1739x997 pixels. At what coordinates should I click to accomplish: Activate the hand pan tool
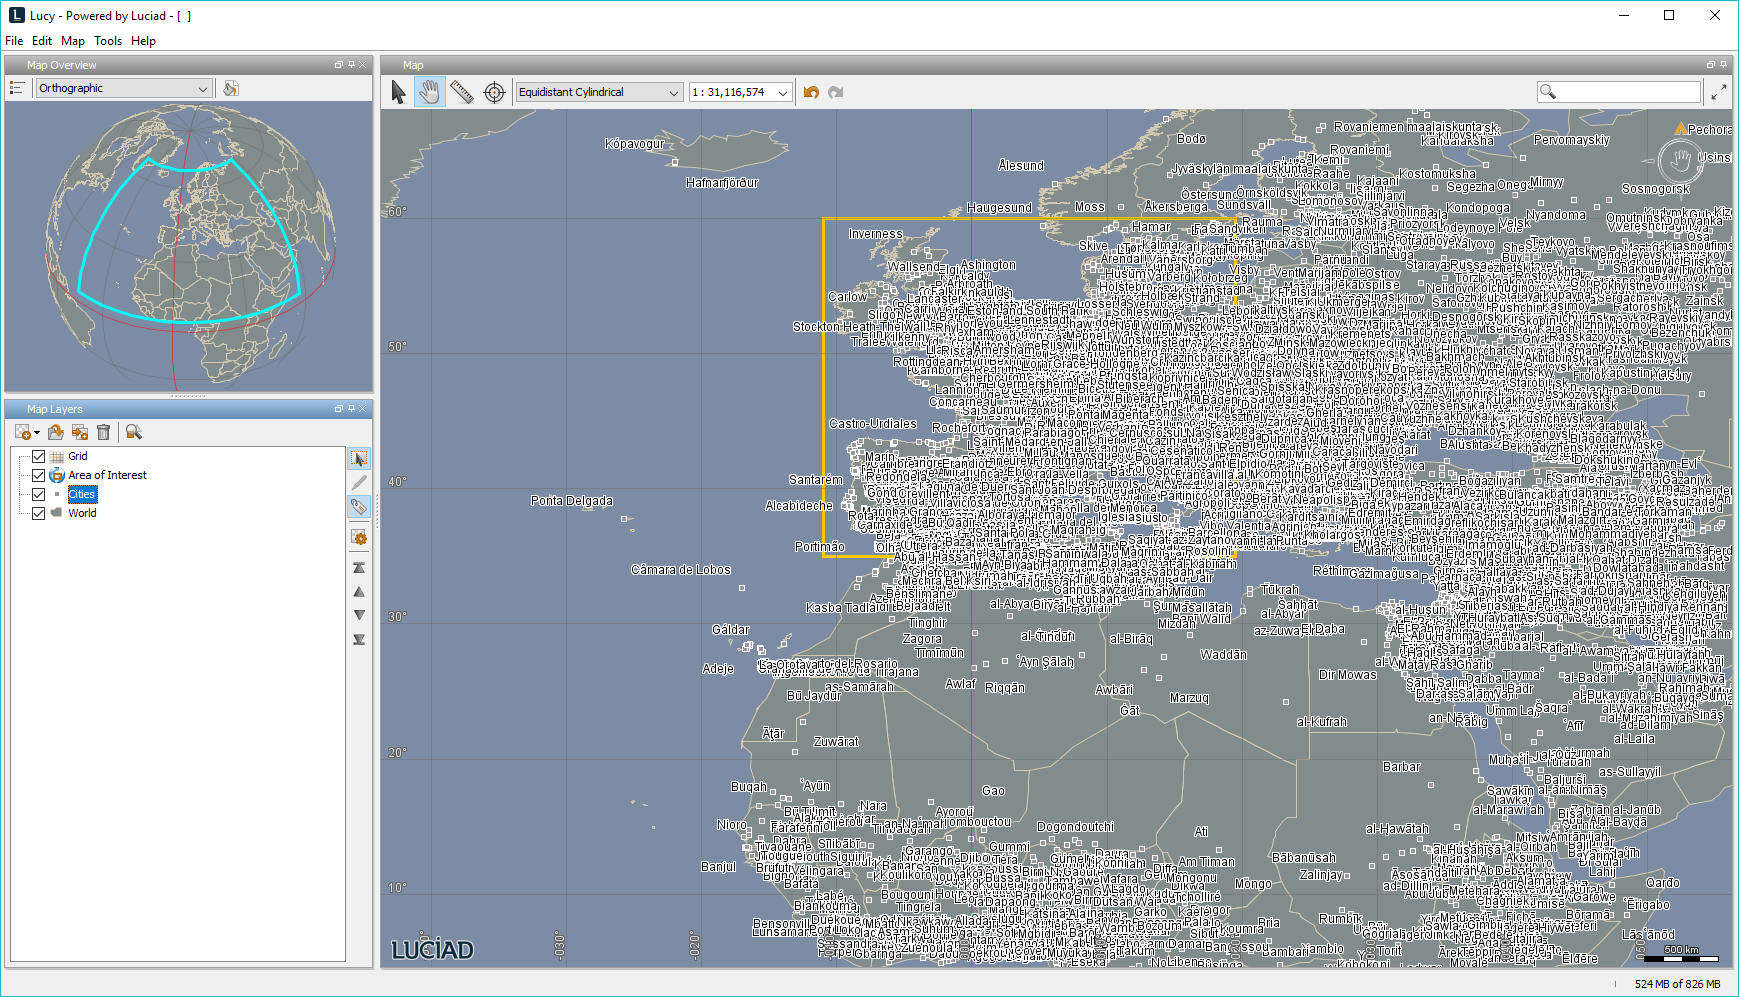tap(430, 92)
